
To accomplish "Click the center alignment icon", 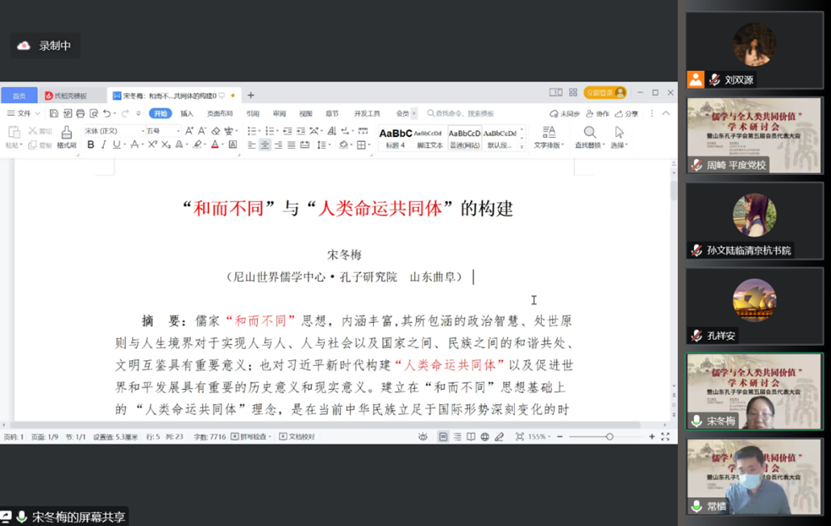I will [265, 145].
